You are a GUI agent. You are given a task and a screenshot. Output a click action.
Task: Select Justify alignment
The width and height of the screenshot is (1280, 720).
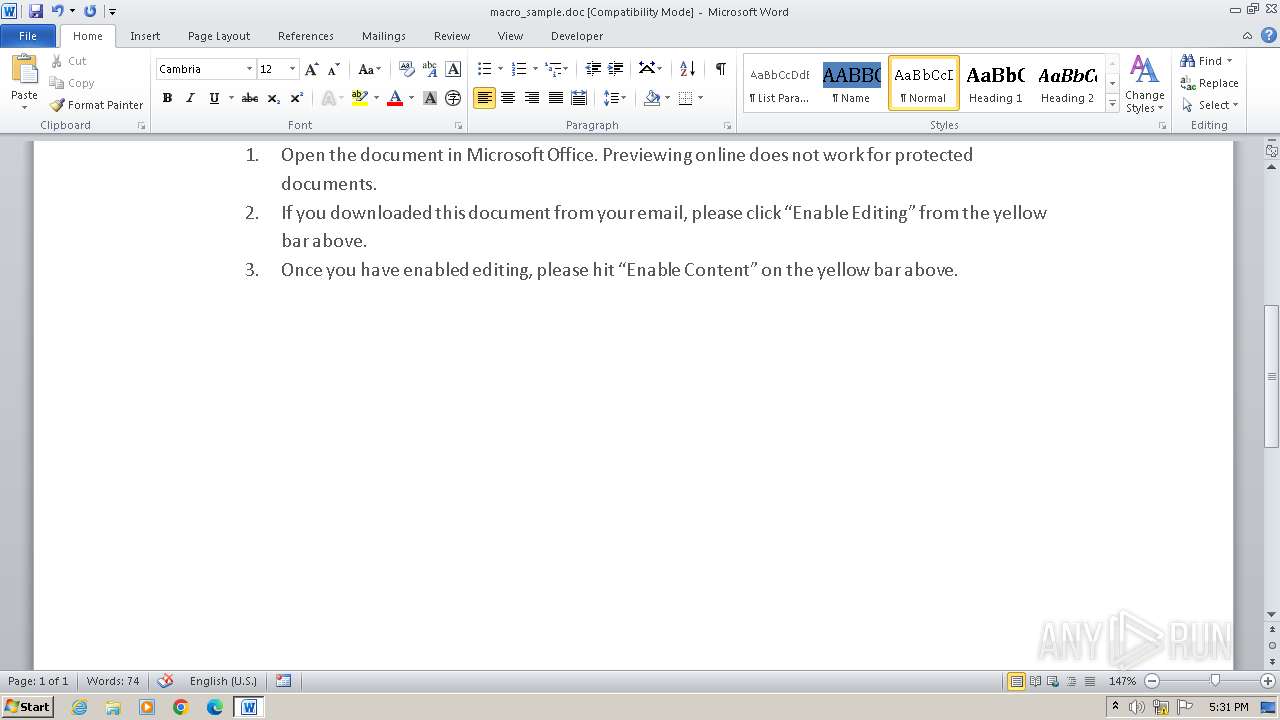point(555,98)
